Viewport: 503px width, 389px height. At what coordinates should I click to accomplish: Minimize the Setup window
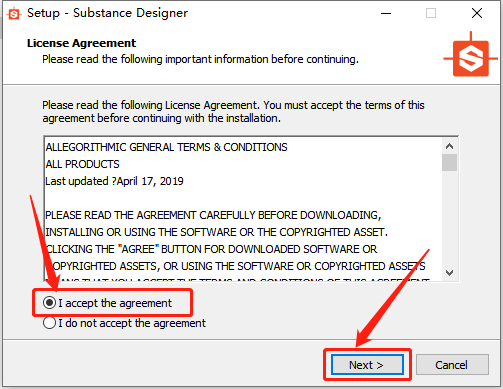click(386, 13)
